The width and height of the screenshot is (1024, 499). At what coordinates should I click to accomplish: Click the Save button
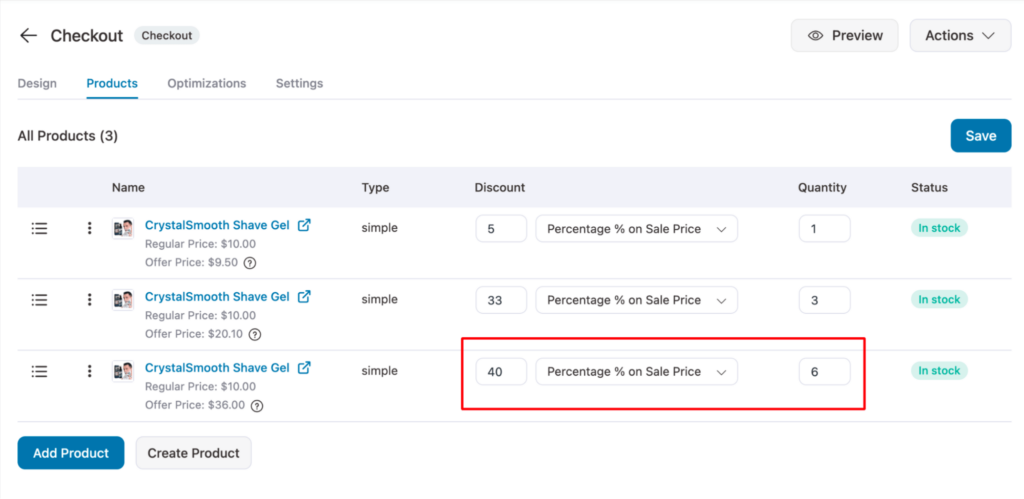pos(980,136)
